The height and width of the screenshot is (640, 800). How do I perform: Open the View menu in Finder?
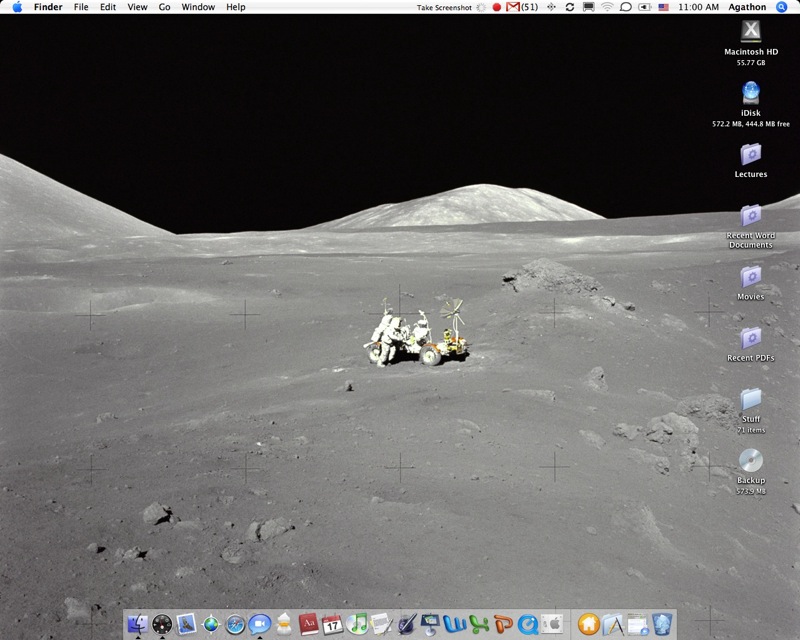pos(137,7)
